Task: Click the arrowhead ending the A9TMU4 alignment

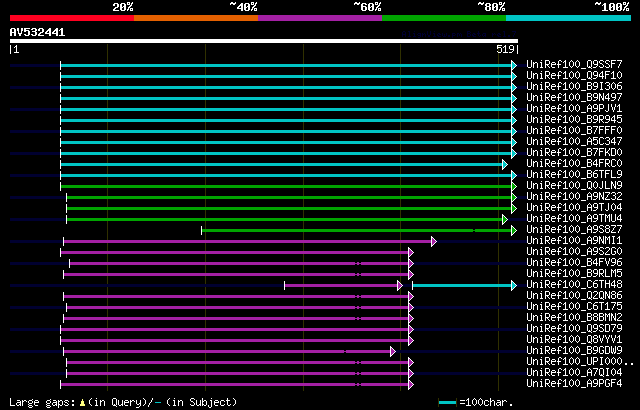Action: click(x=505, y=219)
